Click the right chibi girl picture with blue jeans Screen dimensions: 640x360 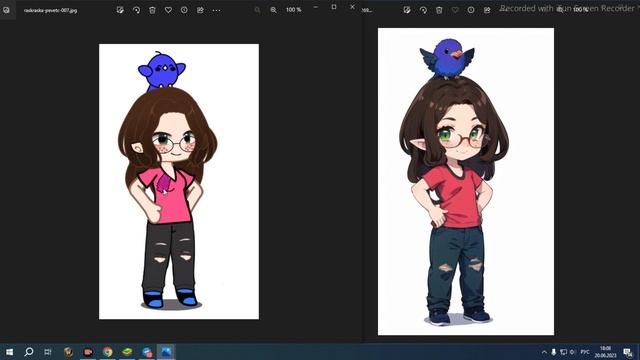(x=466, y=182)
